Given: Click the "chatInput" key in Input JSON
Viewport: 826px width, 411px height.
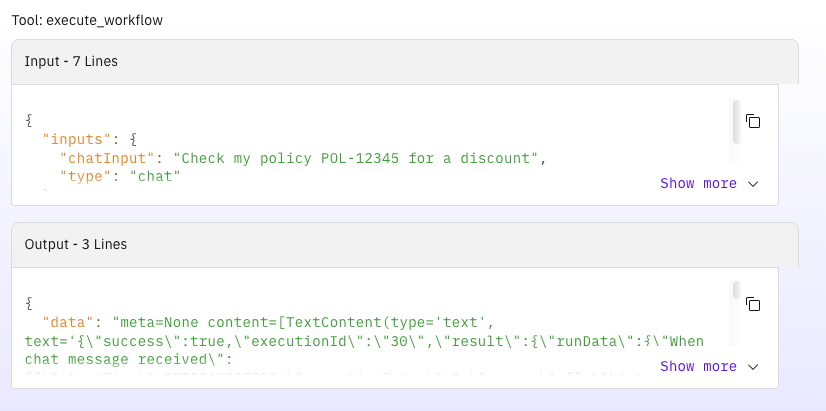Looking at the screenshot, I should (112, 158).
